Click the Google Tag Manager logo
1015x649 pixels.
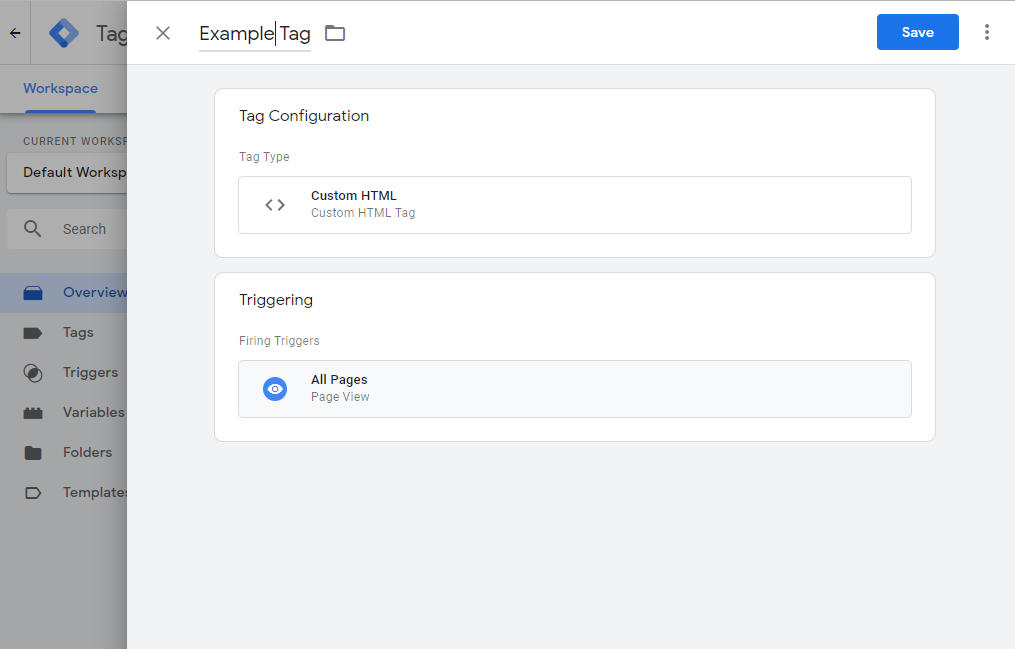click(x=64, y=33)
